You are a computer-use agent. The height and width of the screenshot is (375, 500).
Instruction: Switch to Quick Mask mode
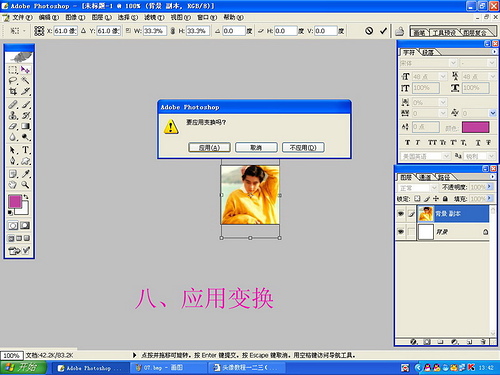25,226
